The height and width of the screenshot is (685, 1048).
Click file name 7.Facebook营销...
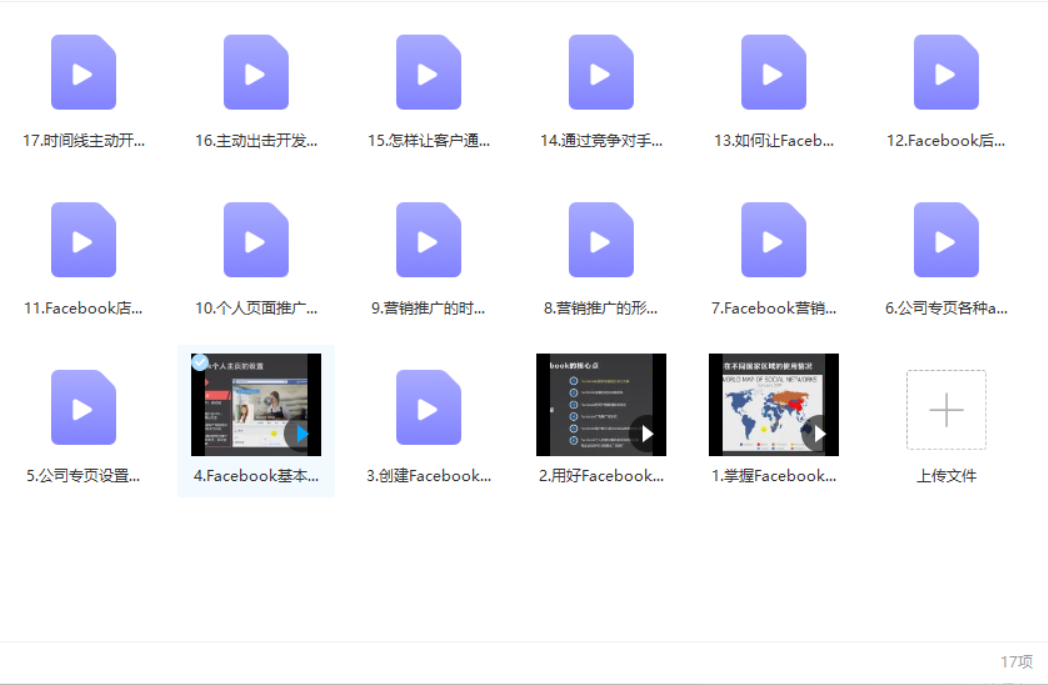tap(773, 309)
